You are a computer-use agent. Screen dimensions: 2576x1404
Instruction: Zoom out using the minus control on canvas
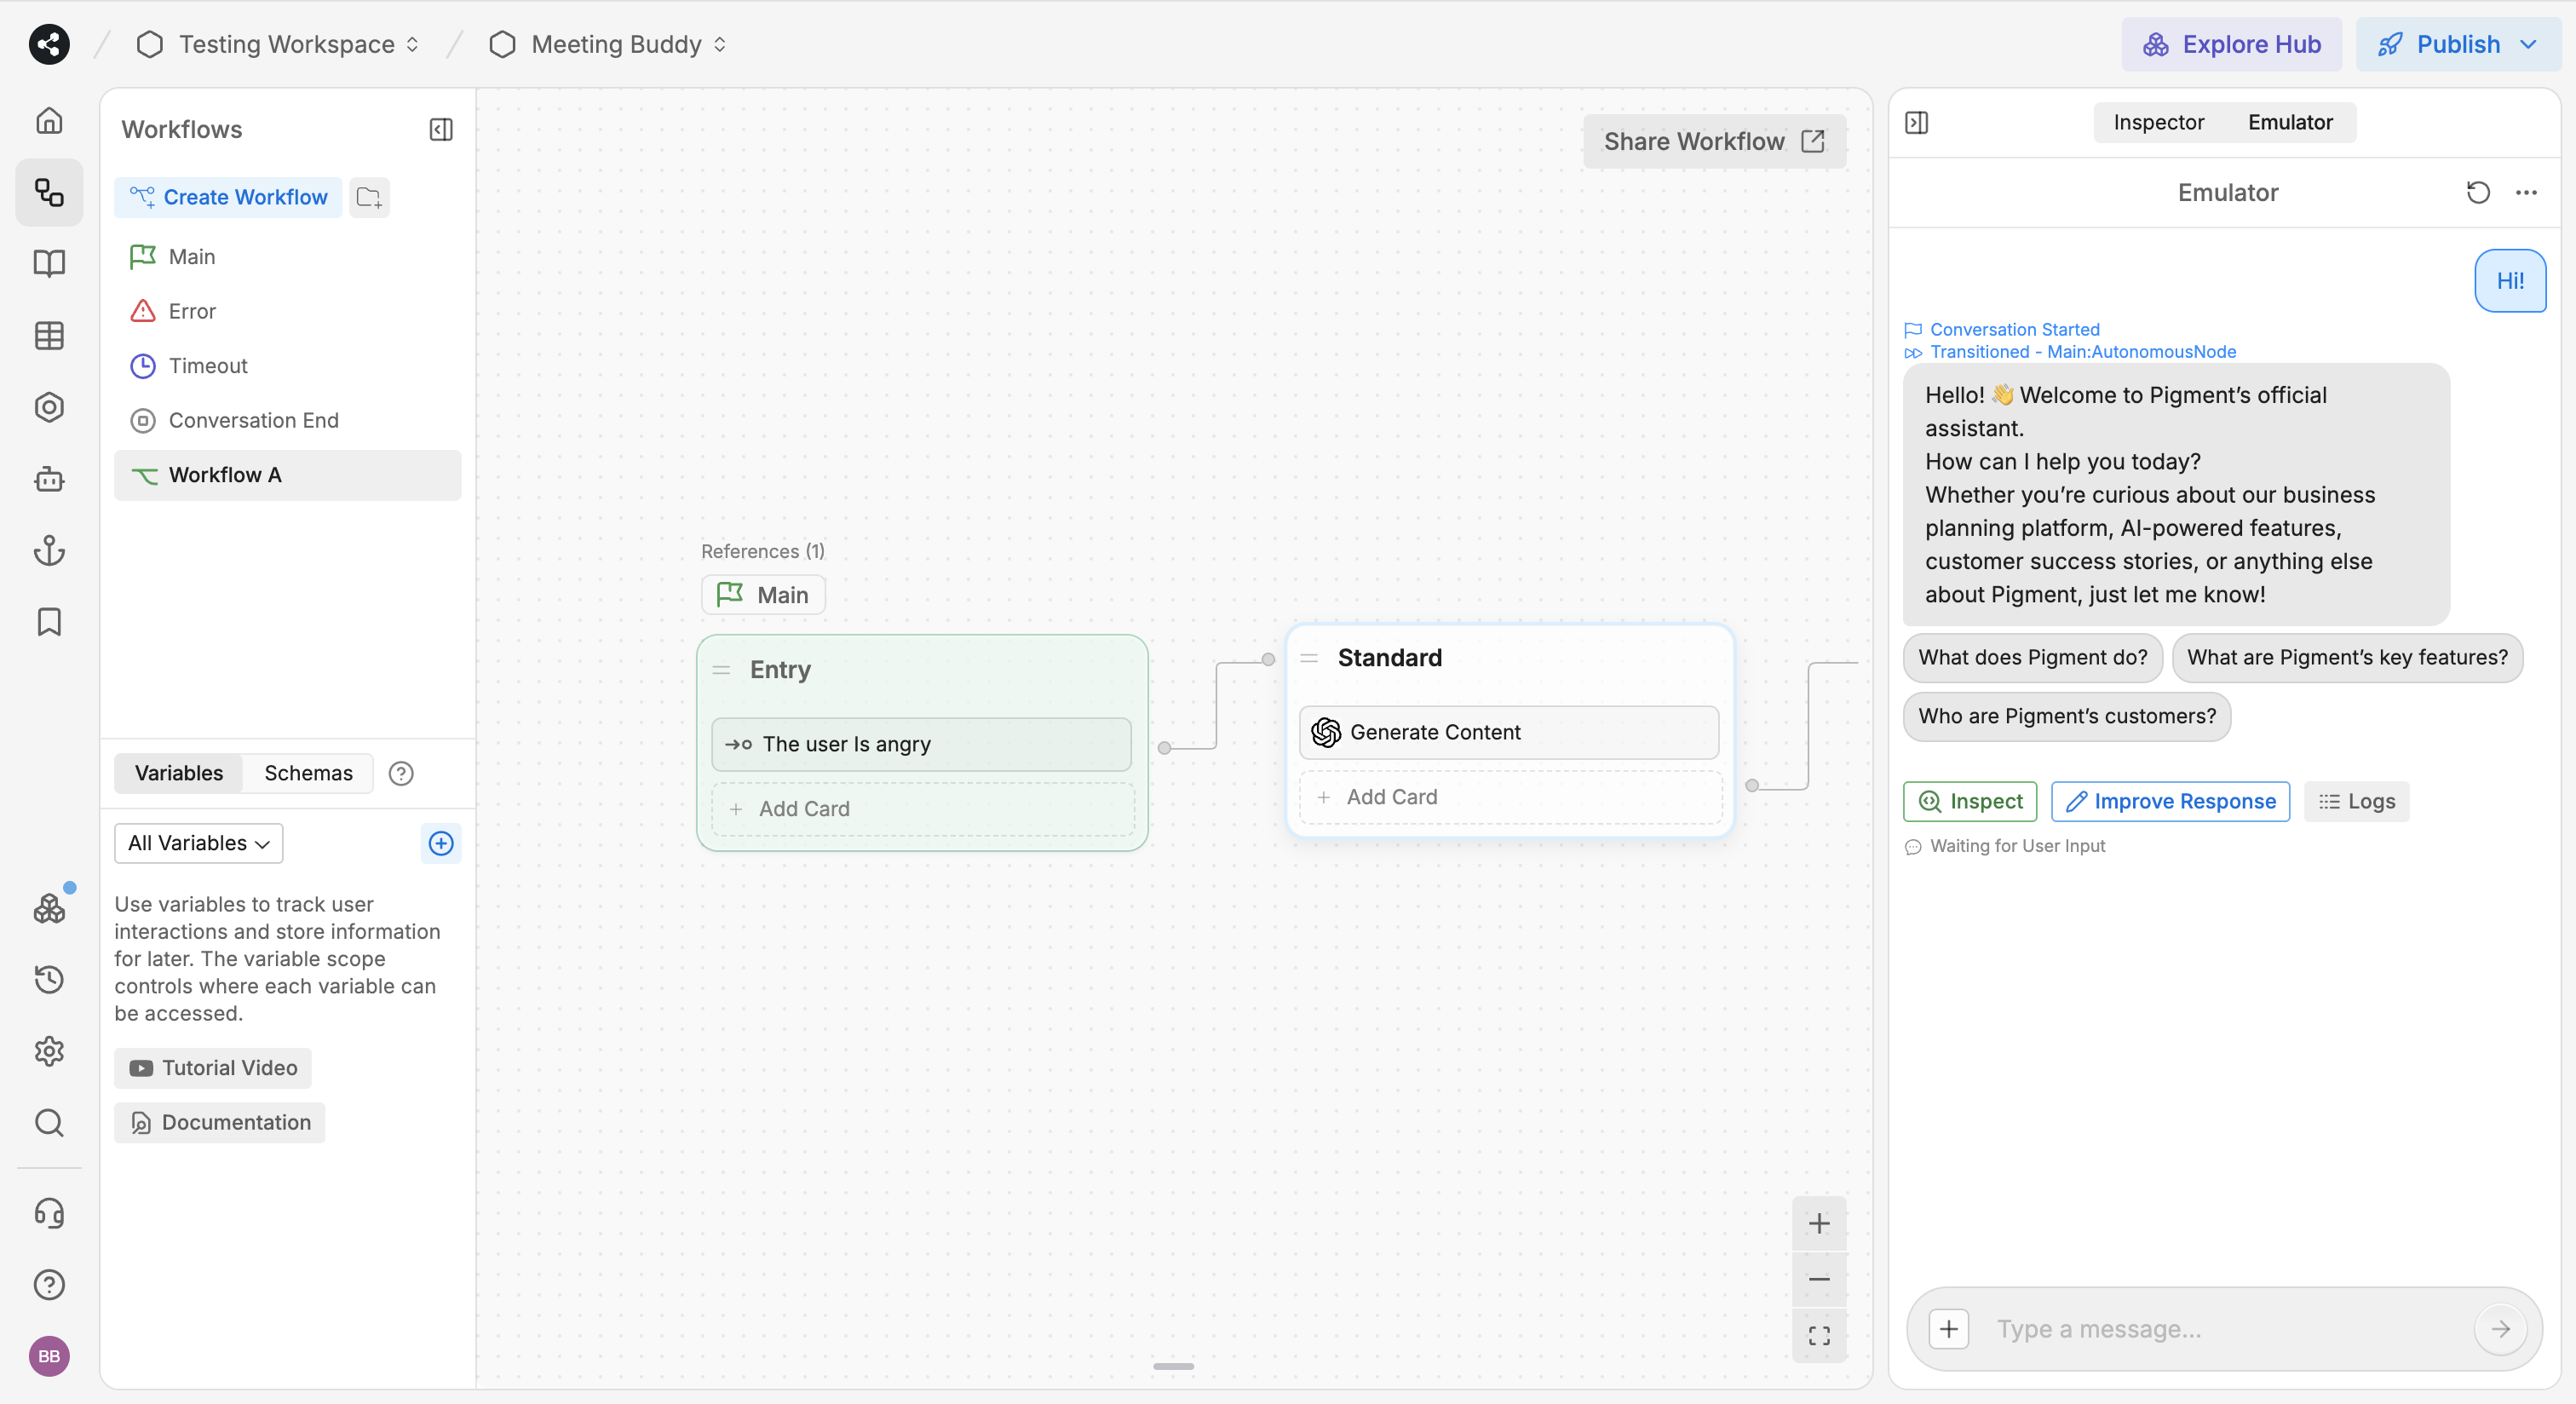pyautogui.click(x=1819, y=1279)
